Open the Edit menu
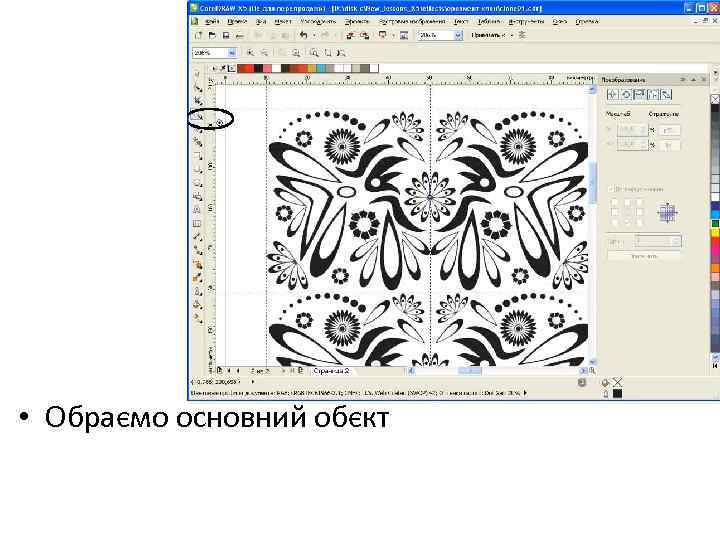This screenshot has width=720, height=540. [237, 21]
